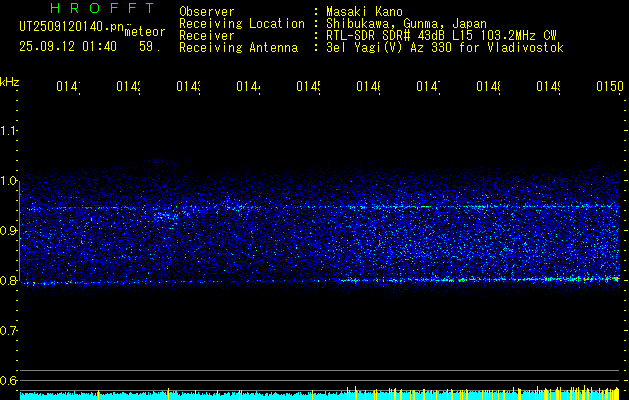Click observer name Masaki Kano
Screen dimensions: 629x400
tap(364, 11)
